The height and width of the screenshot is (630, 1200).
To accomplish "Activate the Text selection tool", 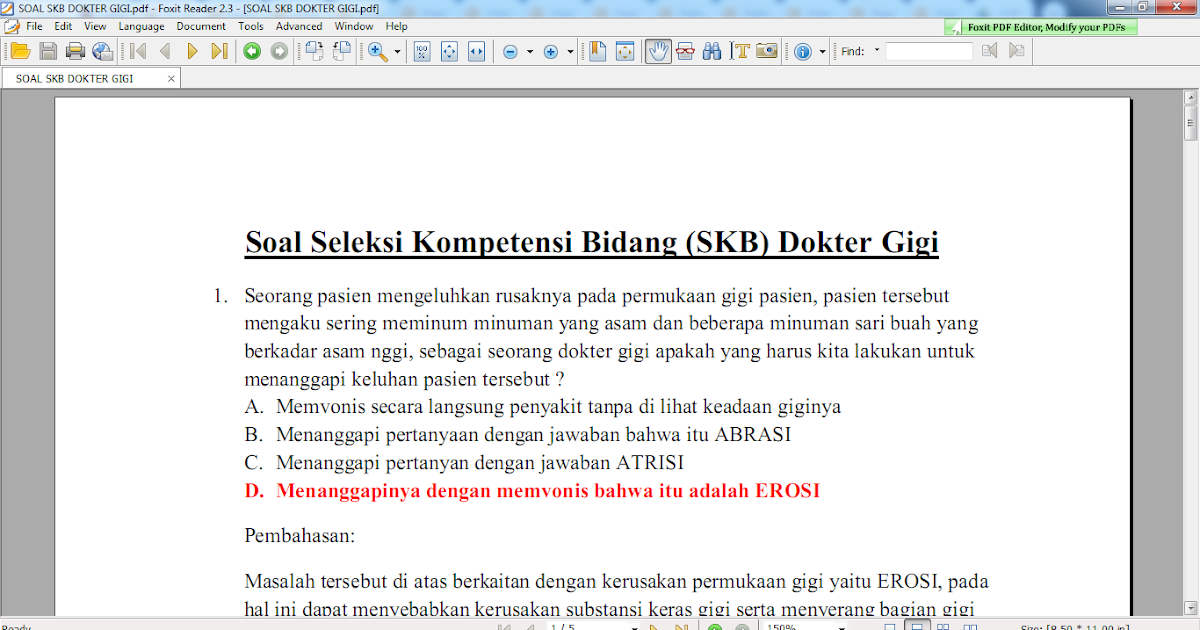I will (x=741, y=52).
